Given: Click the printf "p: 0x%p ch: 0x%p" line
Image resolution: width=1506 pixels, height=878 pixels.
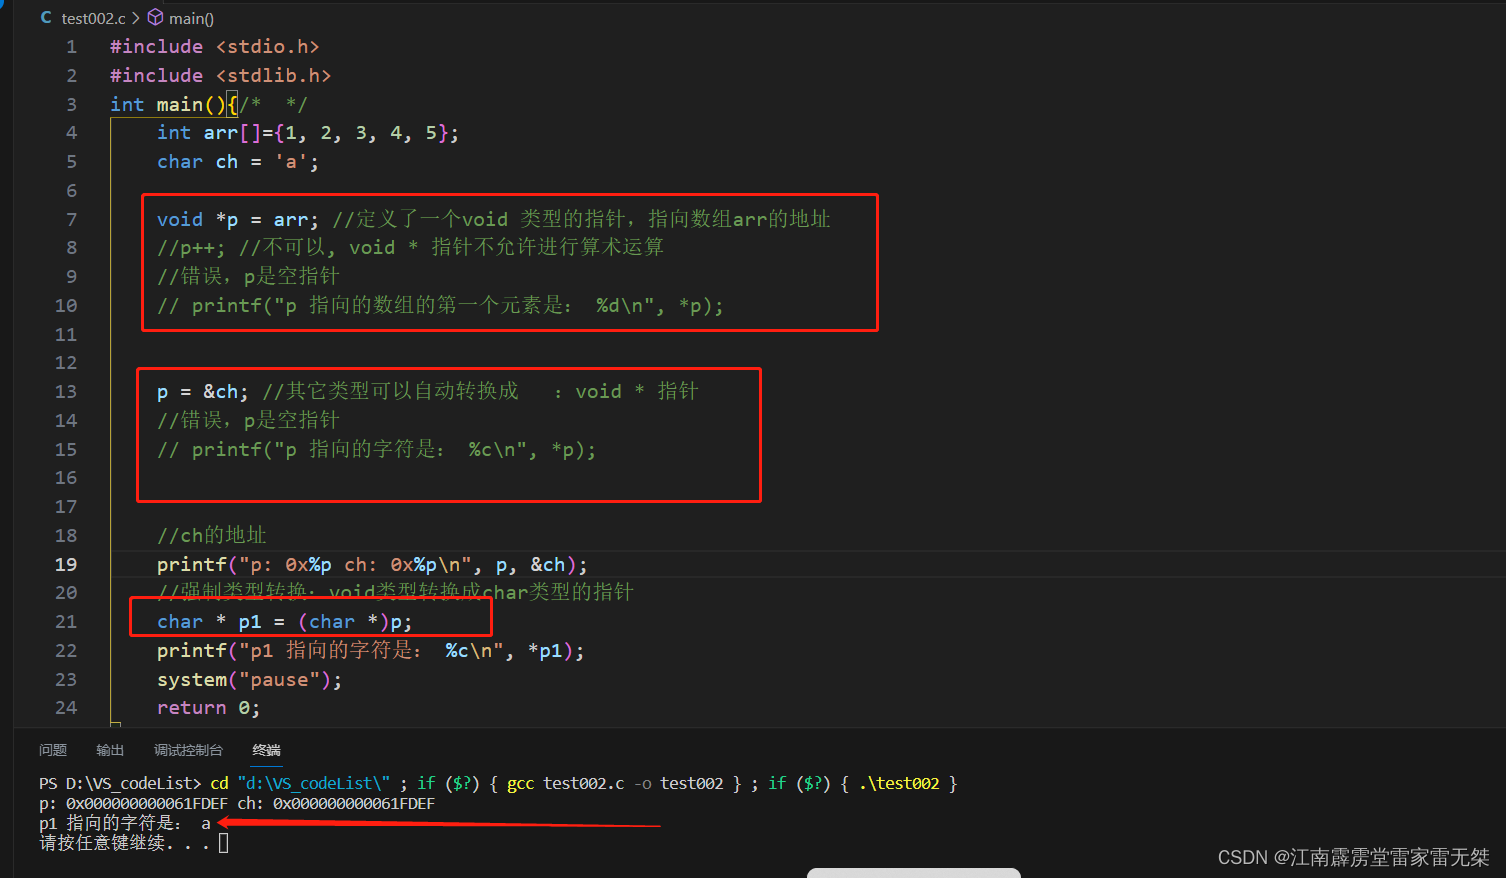Looking at the screenshot, I should click(372, 565).
